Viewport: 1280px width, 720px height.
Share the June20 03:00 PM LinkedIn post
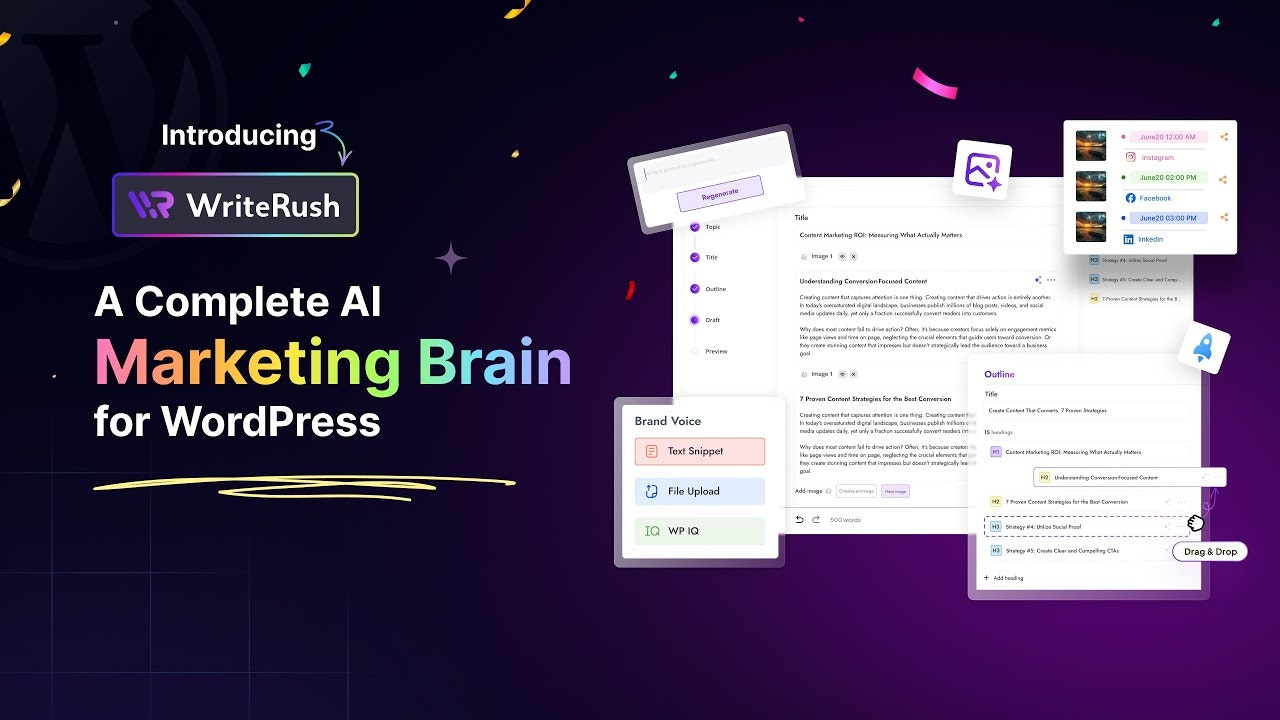[x=1224, y=217]
